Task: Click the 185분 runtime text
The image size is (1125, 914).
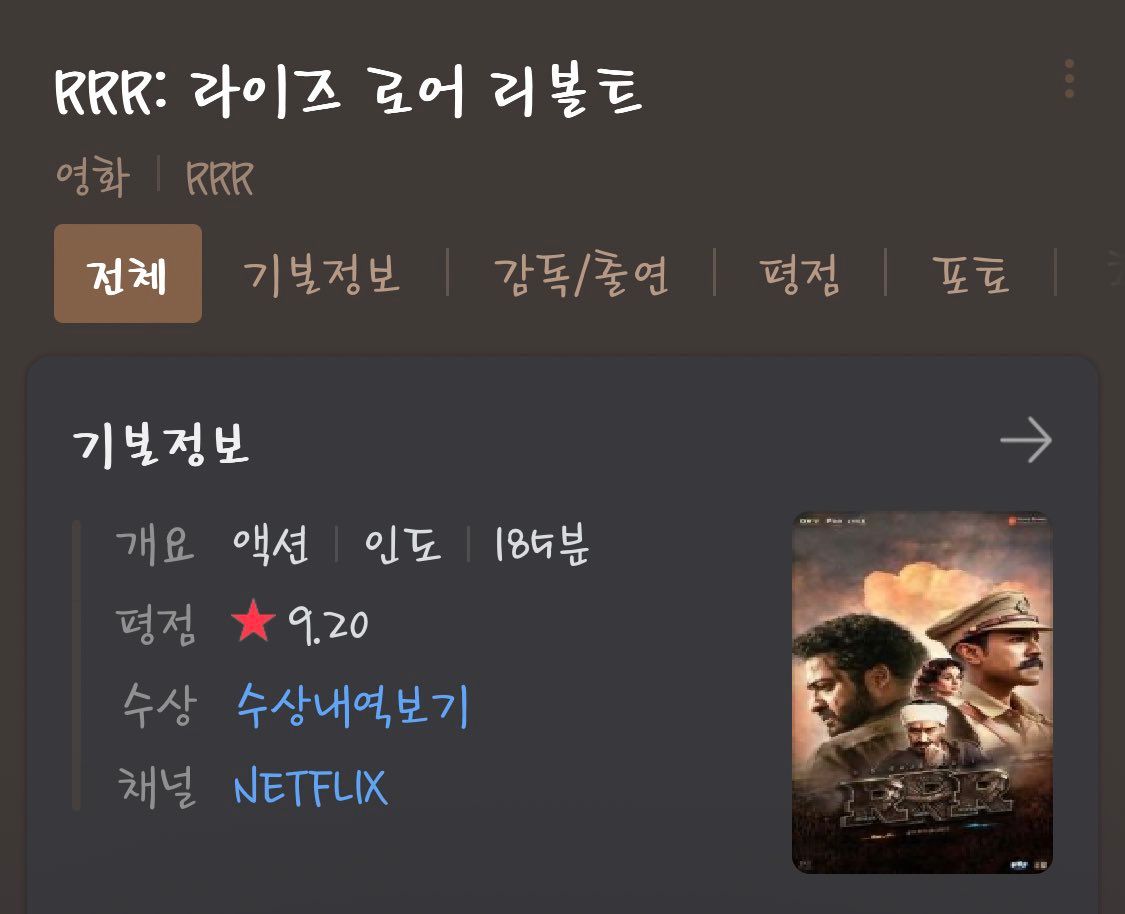Action: pos(542,544)
